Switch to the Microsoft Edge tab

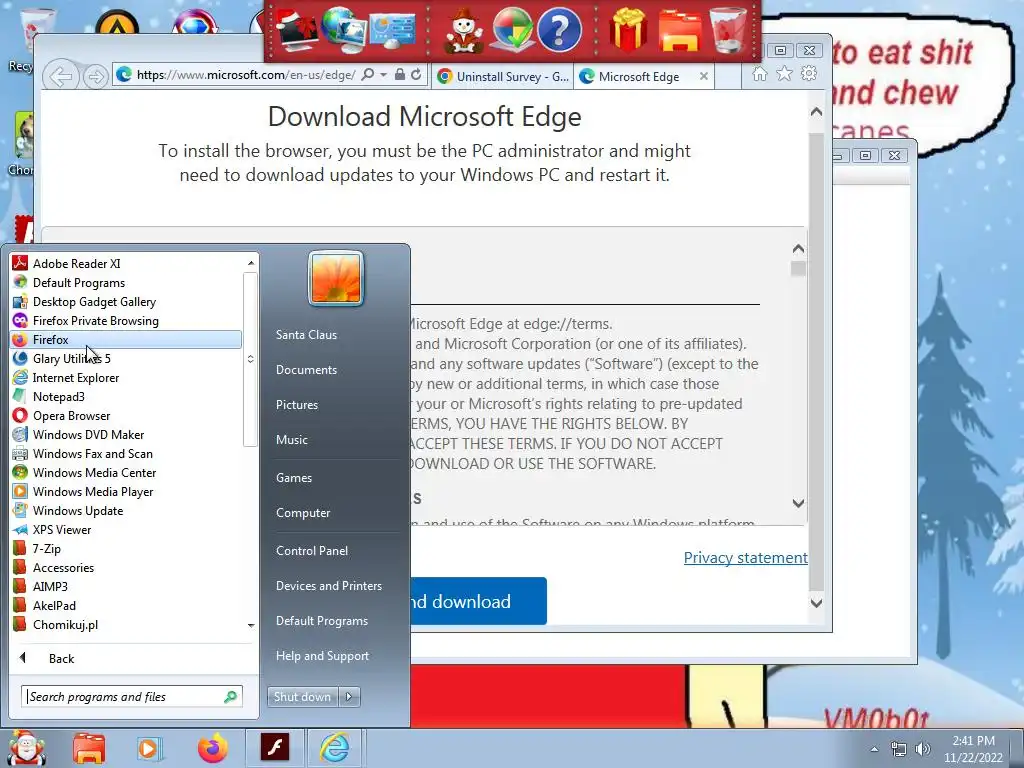tap(639, 76)
